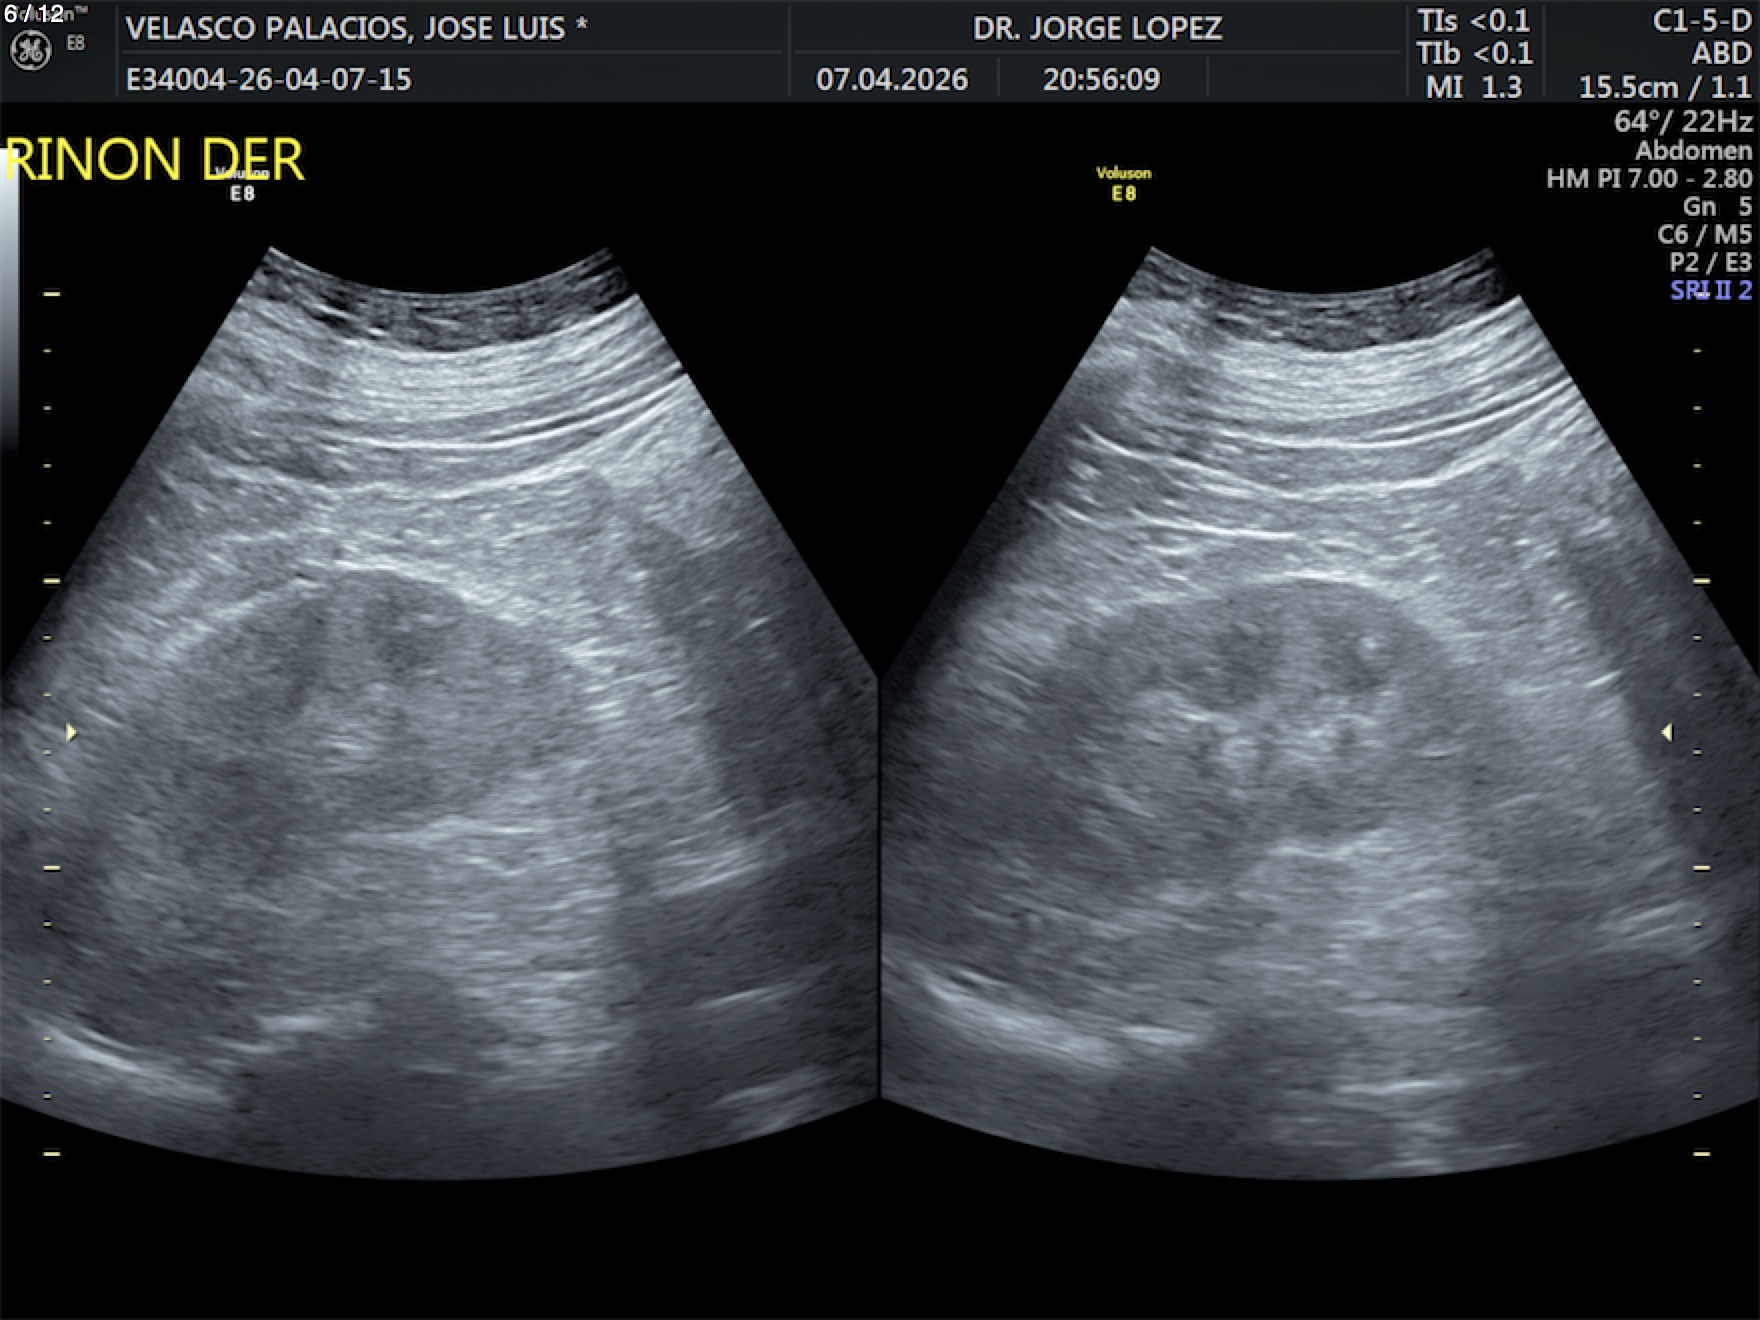Click the MI 1.3 indicator
Image resolution: width=1760 pixels, height=1320 pixels.
tap(1473, 87)
